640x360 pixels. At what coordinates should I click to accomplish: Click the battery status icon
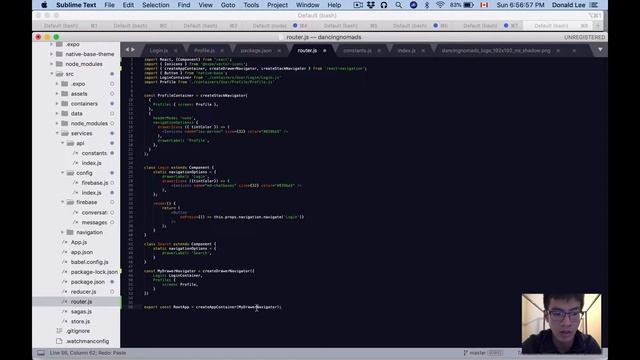(469, 5)
